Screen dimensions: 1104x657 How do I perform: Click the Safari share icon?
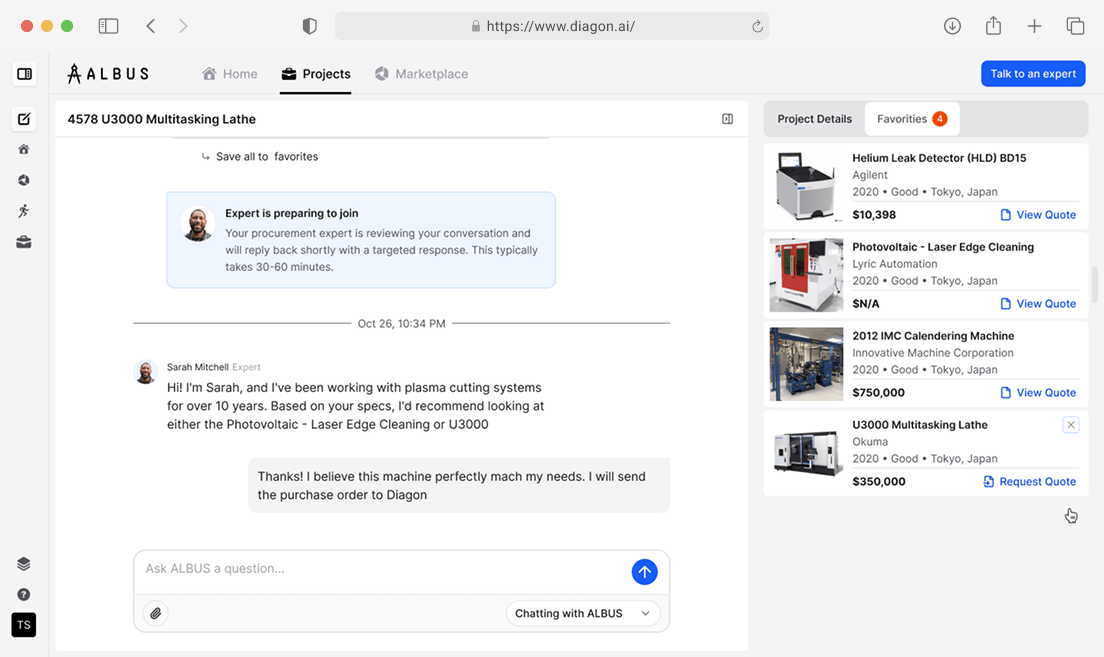pos(993,26)
